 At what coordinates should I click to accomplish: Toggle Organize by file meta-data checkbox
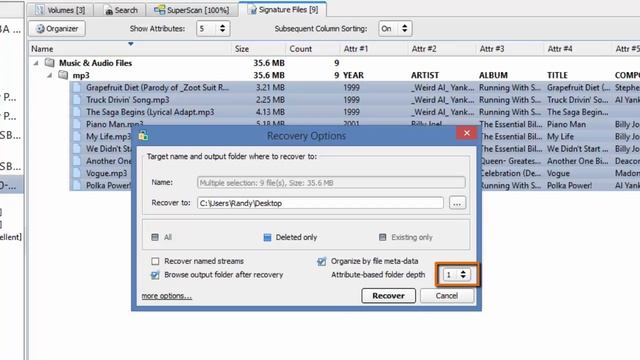(x=322, y=261)
